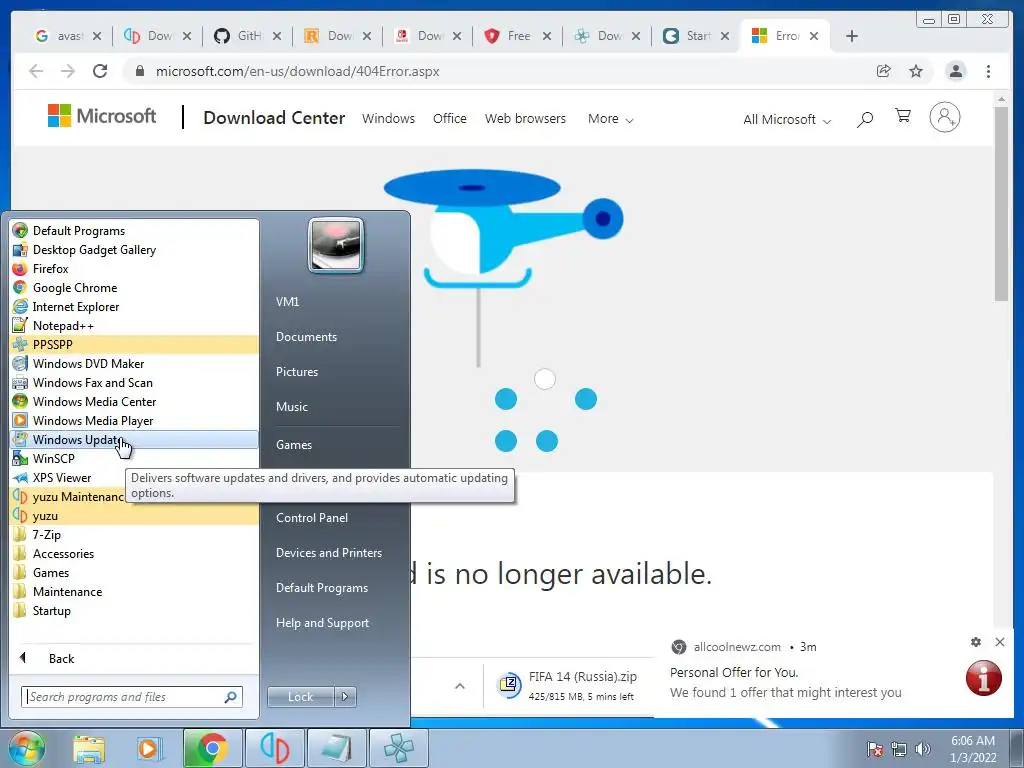The width and height of the screenshot is (1024, 768).
Task: Launch Windows DVD Maker
Action: [134, 363]
